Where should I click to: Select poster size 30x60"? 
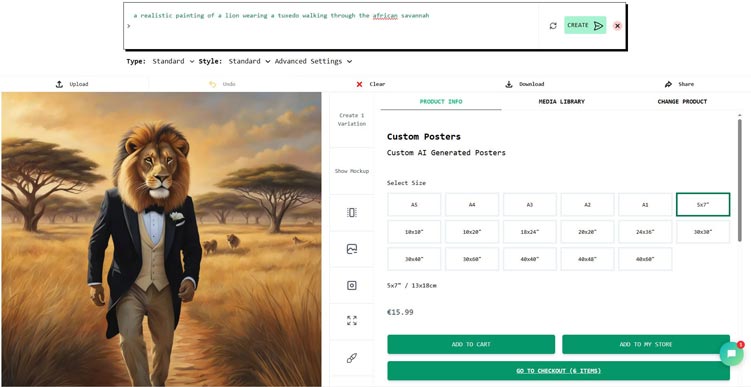point(472,259)
